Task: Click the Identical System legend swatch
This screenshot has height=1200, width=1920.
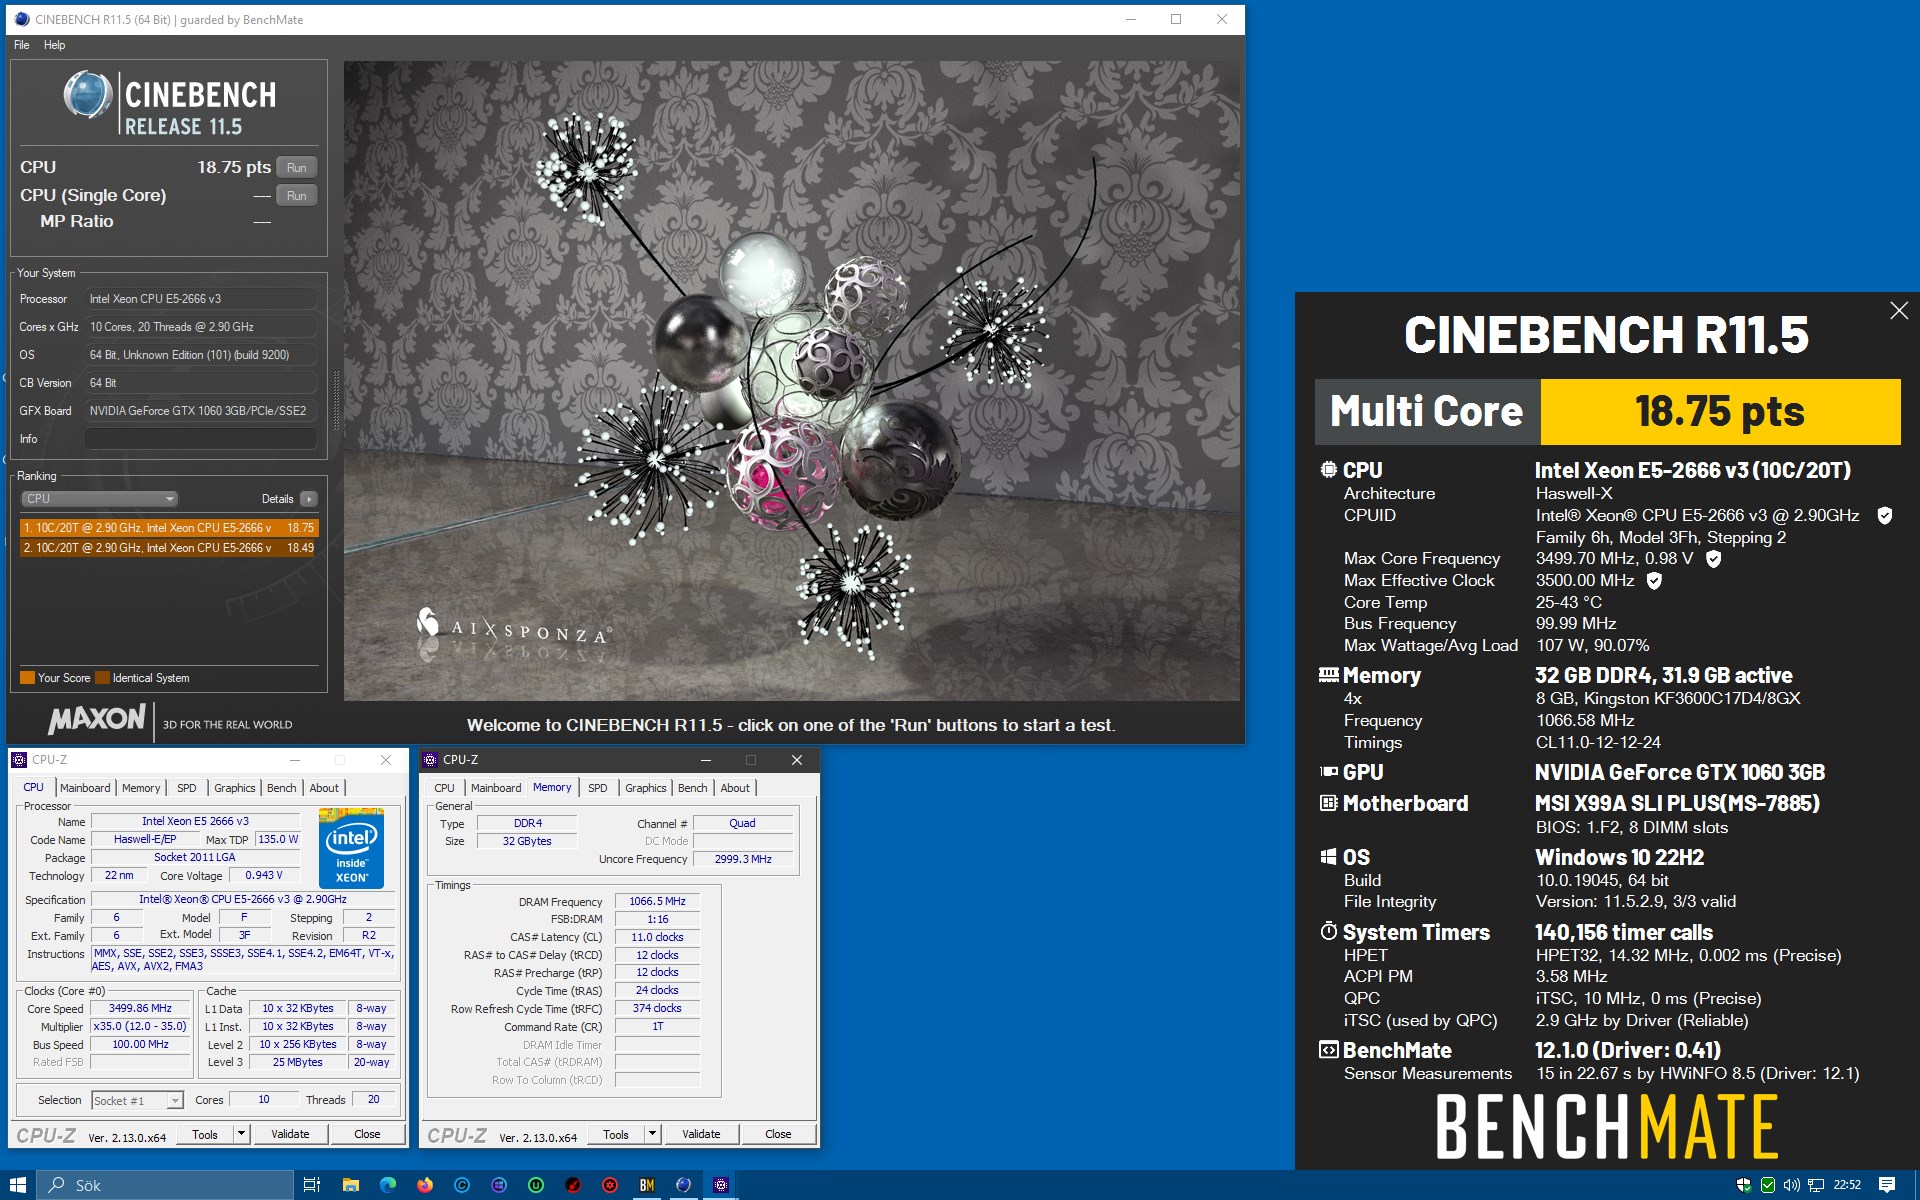Action: coord(102,678)
